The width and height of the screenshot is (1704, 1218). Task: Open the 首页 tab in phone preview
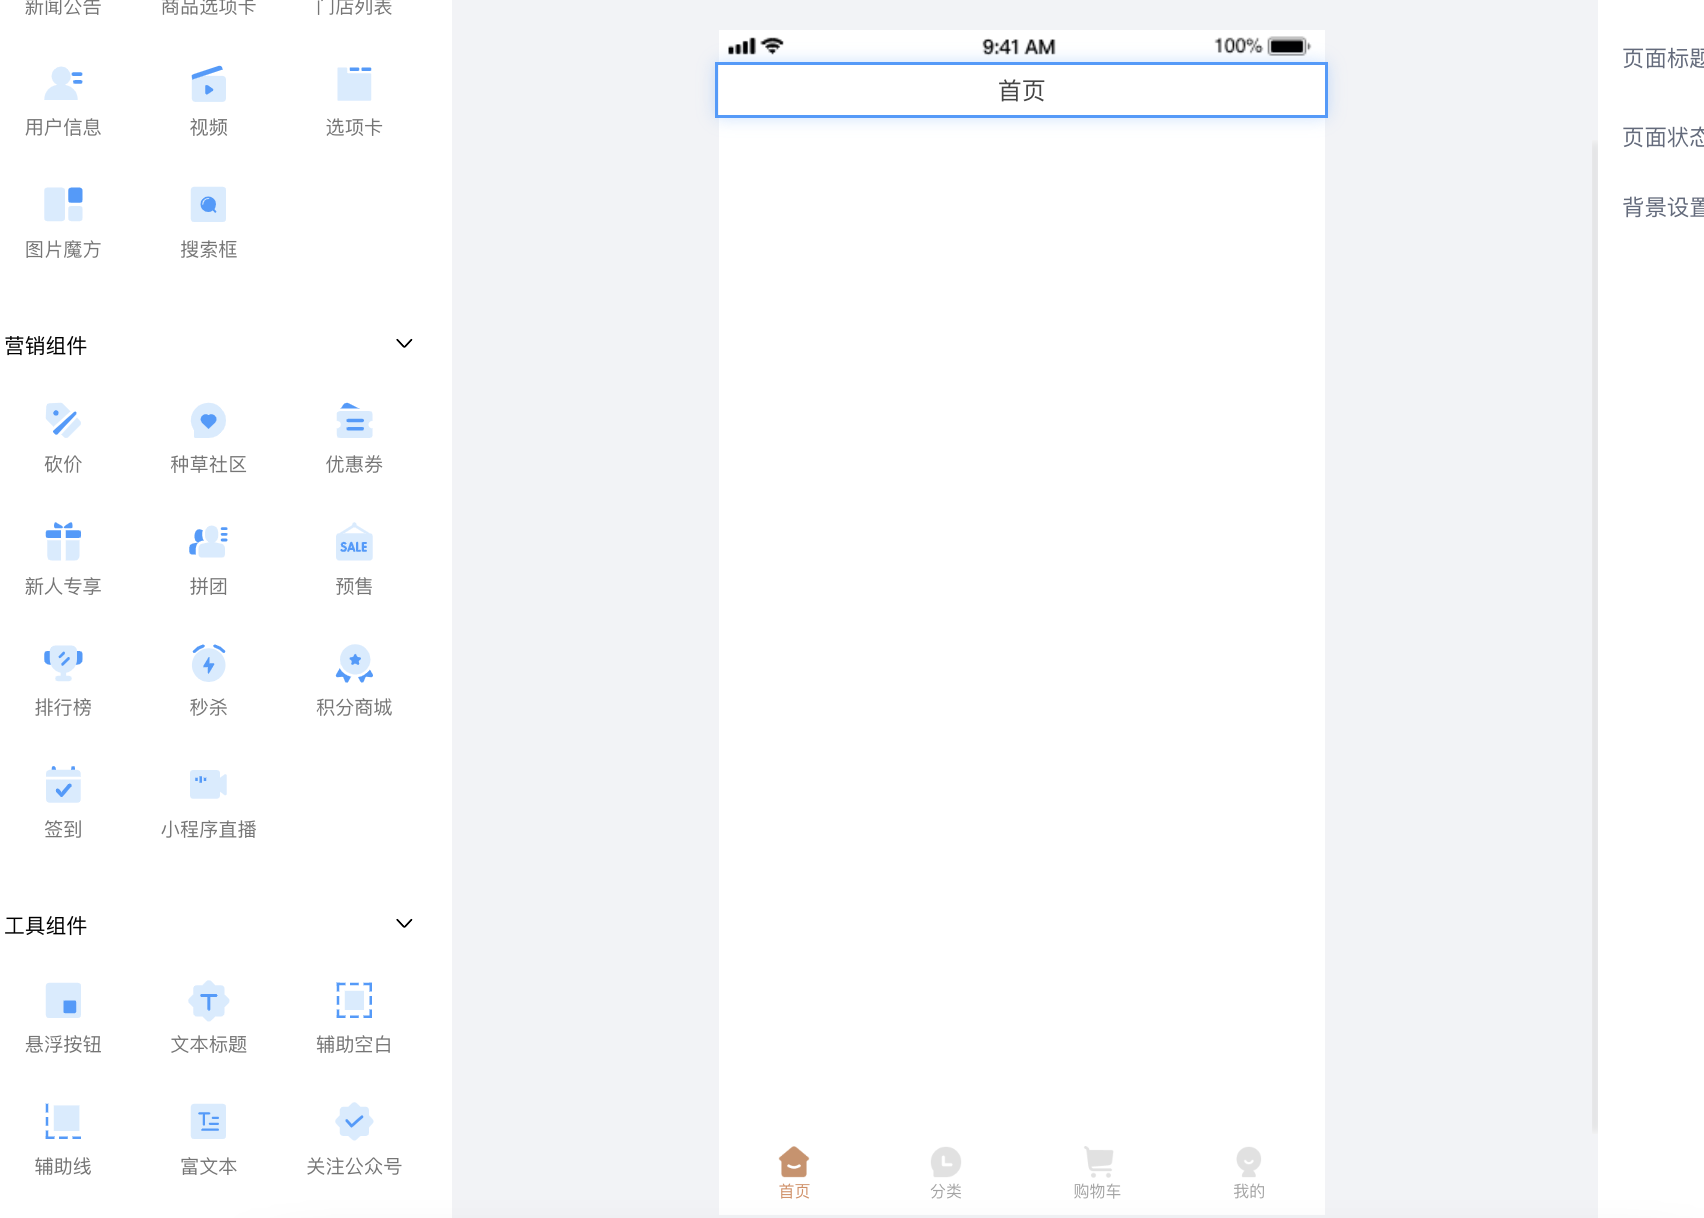click(x=794, y=1173)
